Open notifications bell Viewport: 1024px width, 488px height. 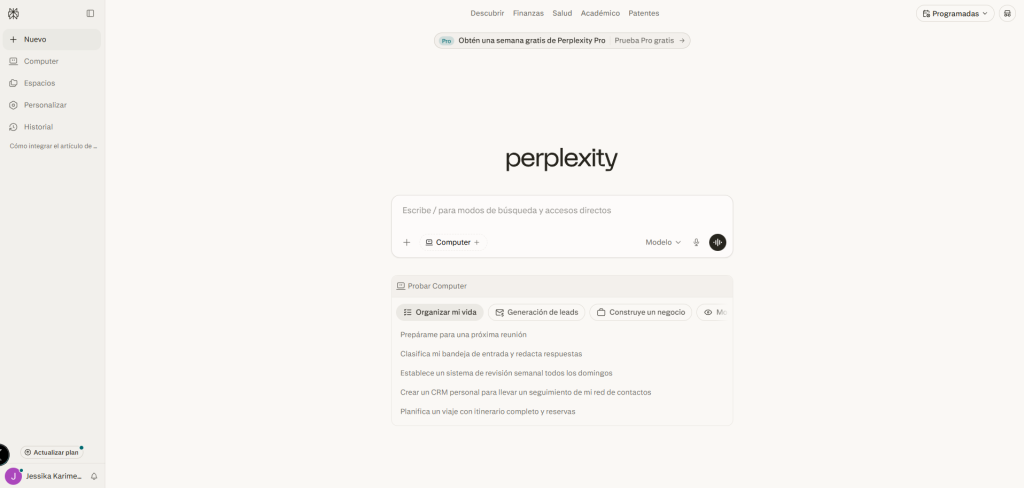click(94, 476)
